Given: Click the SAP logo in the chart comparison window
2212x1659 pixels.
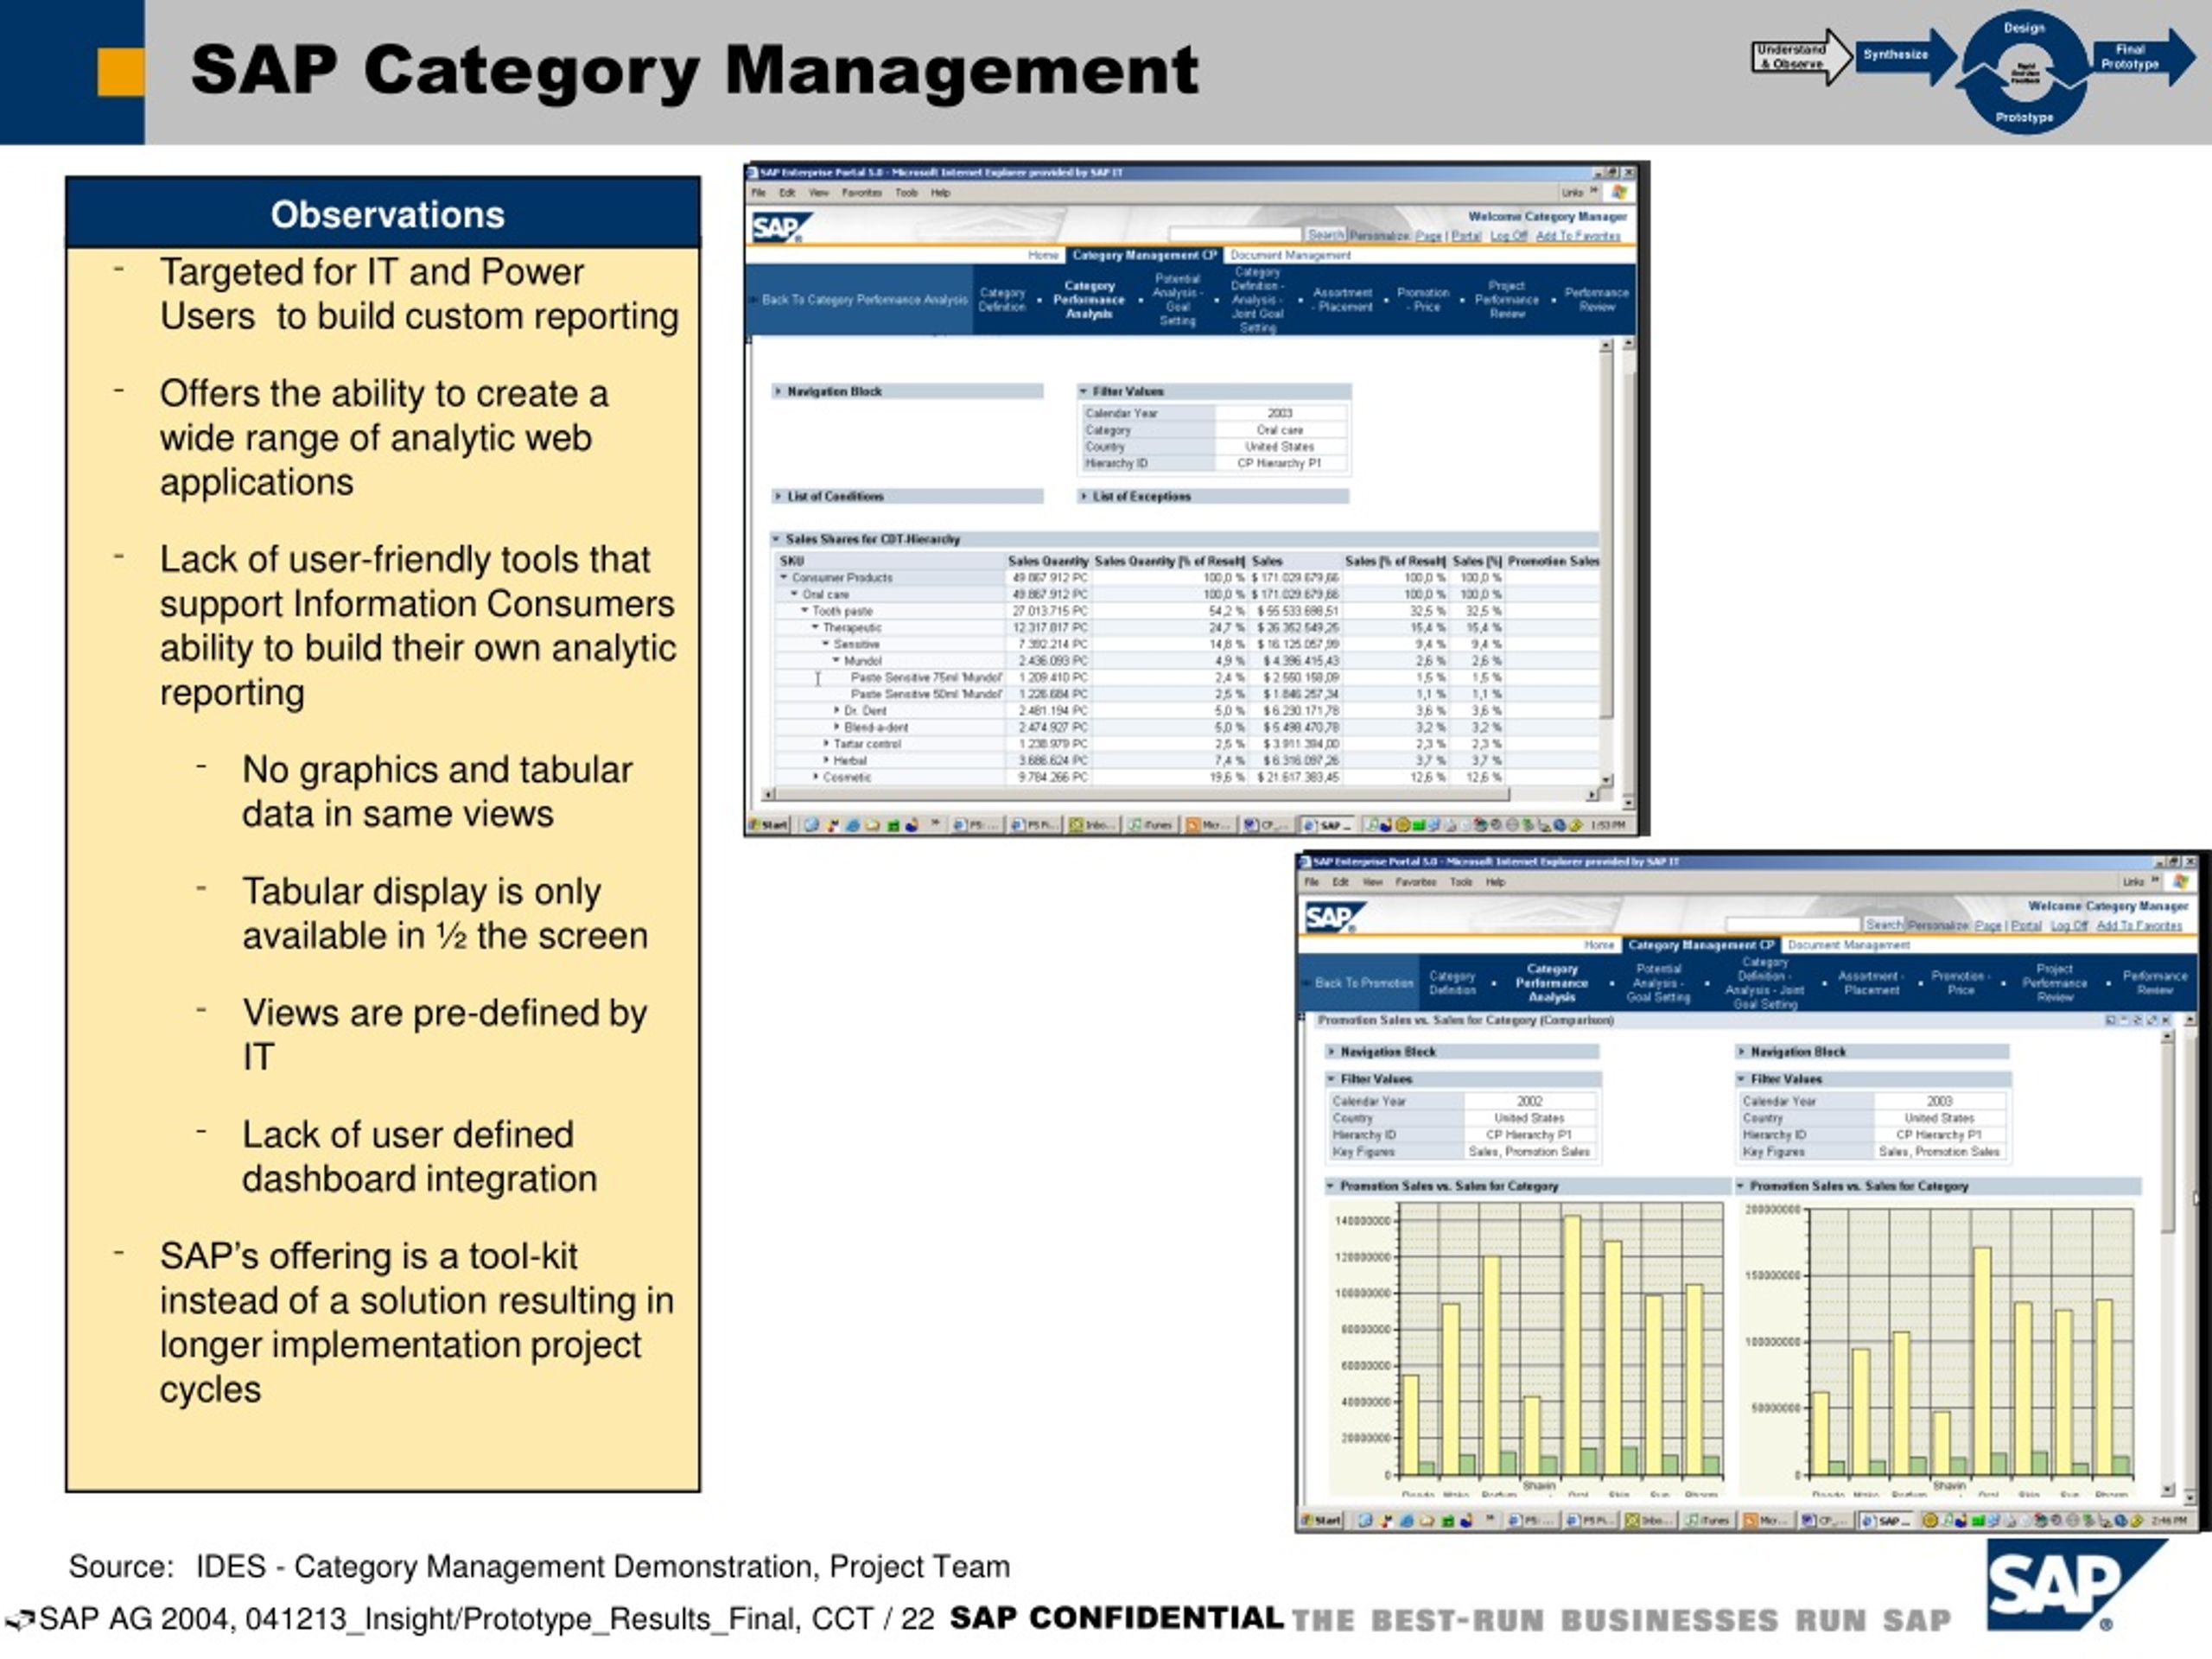Looking at the screenshot, I should click(x=1335, y=916).
